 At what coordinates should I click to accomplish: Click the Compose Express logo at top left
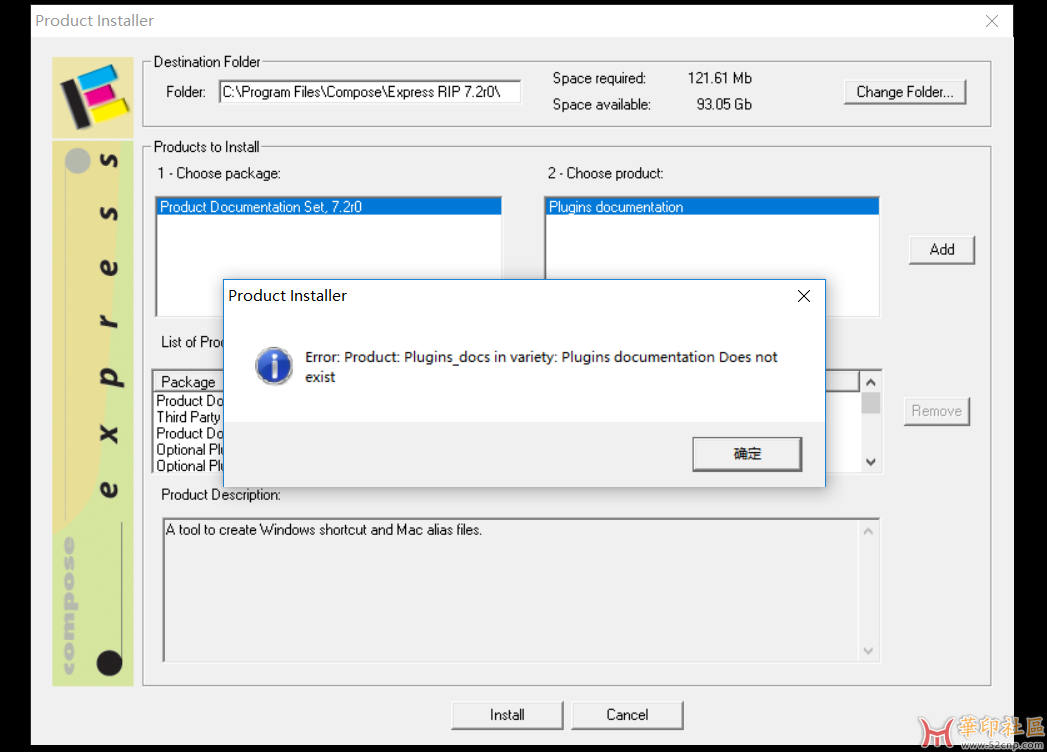tap(93, 97)
